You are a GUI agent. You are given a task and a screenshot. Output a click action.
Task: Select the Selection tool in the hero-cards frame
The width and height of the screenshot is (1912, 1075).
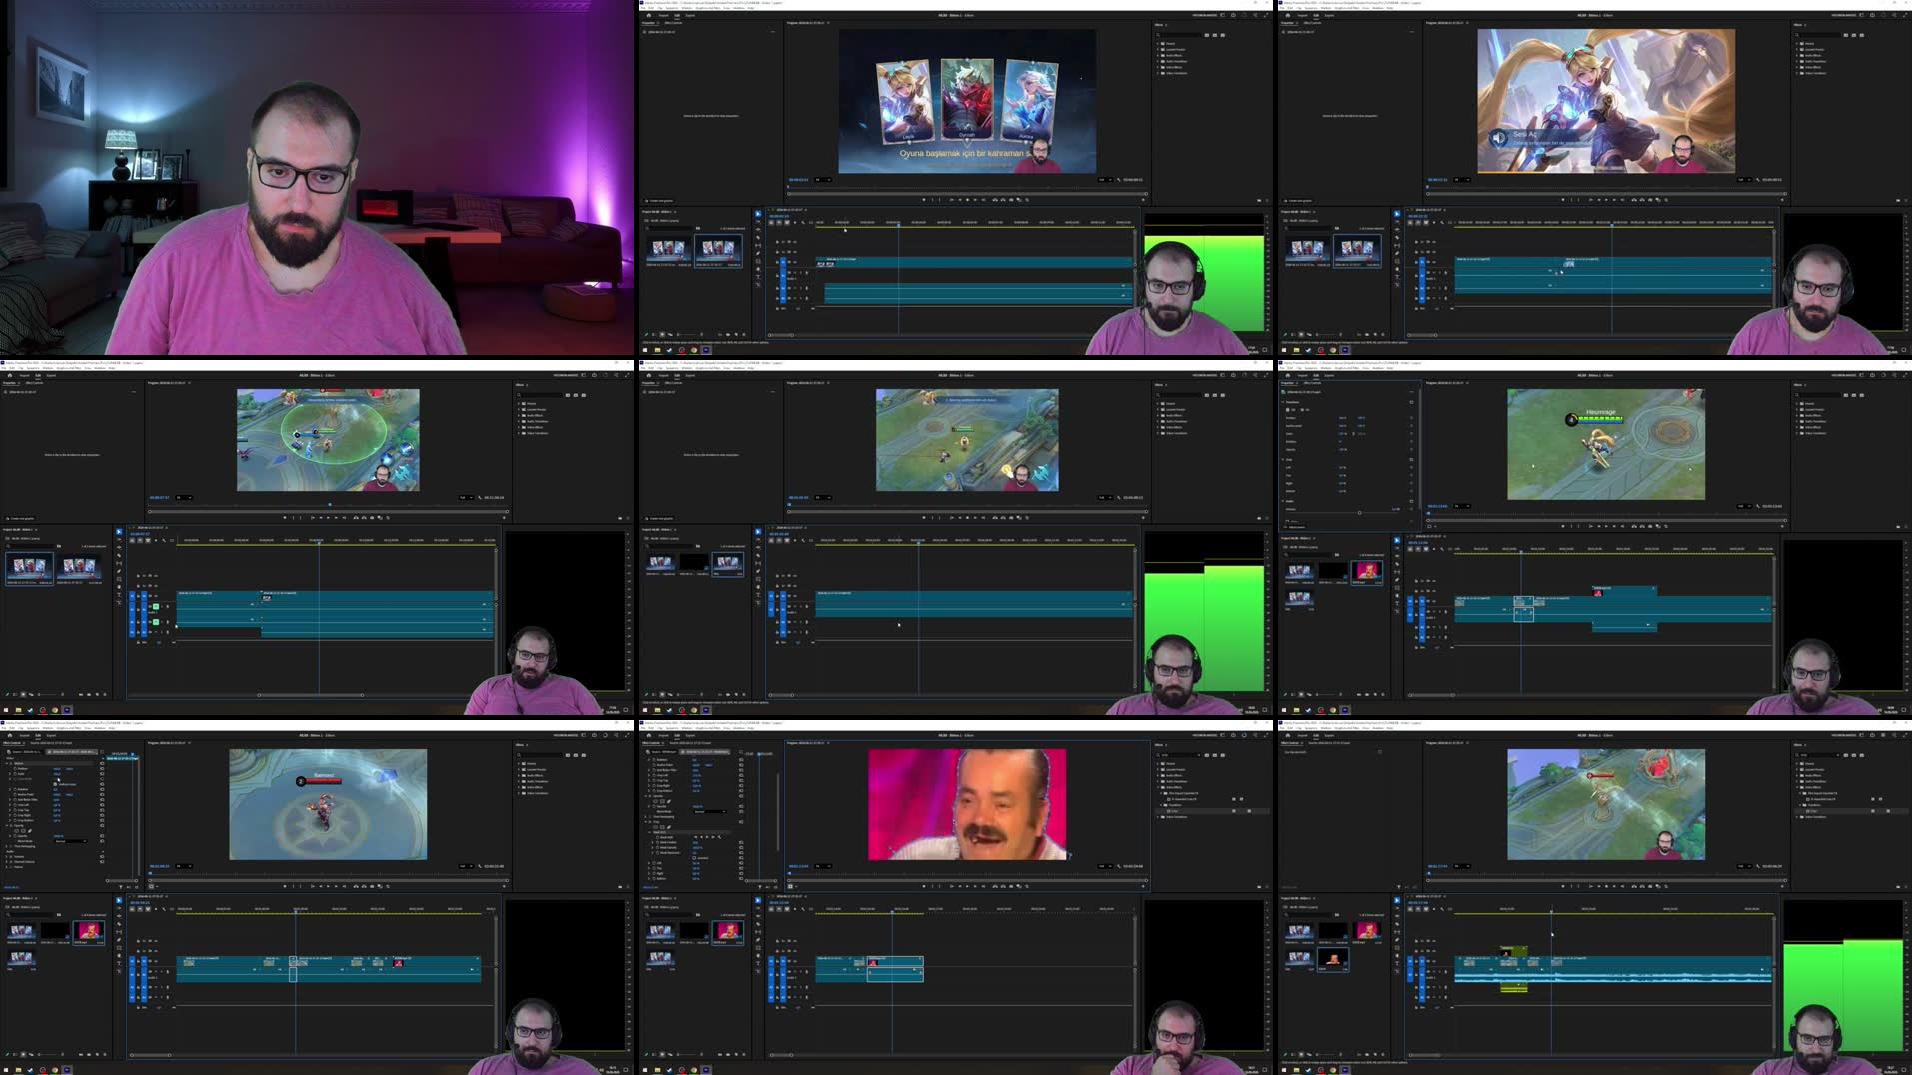pyautogui.click(x=758, y=214)
